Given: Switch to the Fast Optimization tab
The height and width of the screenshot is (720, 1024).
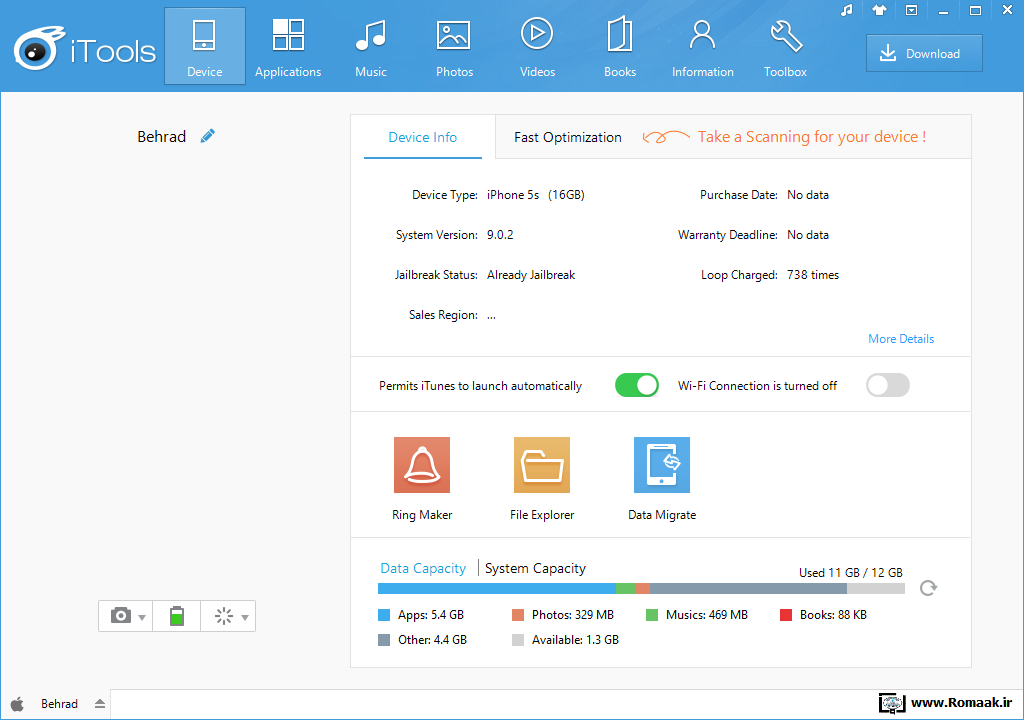Looking at the screenshot, I should [568, 137].
